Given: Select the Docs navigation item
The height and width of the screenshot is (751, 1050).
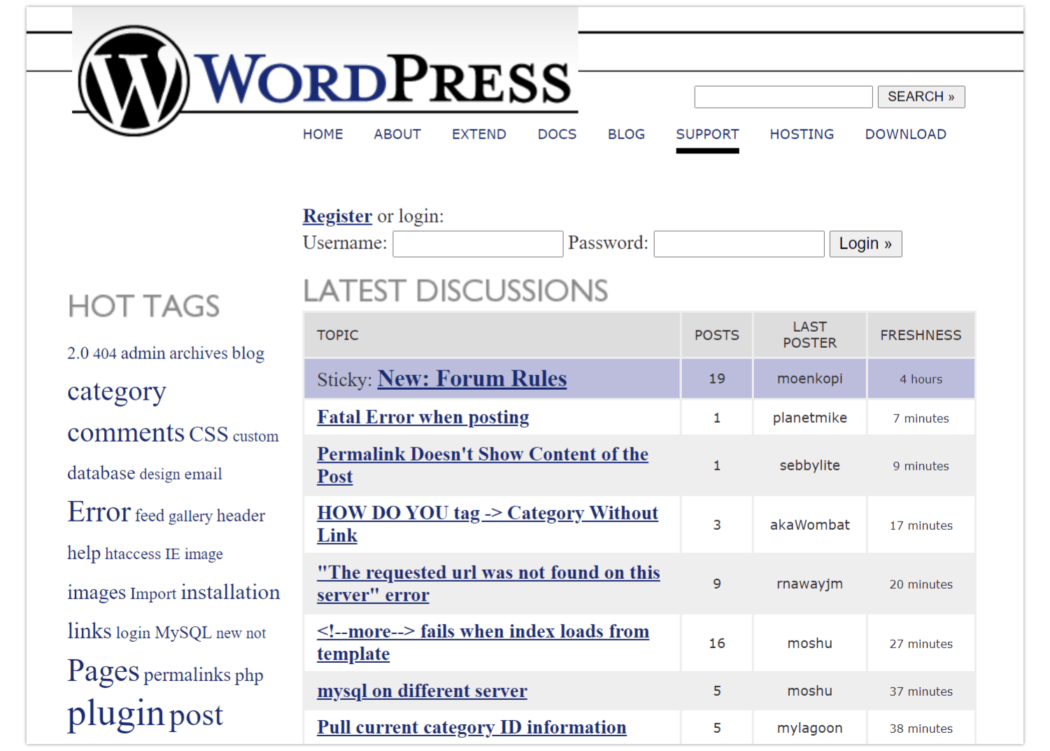Looking at the screenshot, I should 557,134.
